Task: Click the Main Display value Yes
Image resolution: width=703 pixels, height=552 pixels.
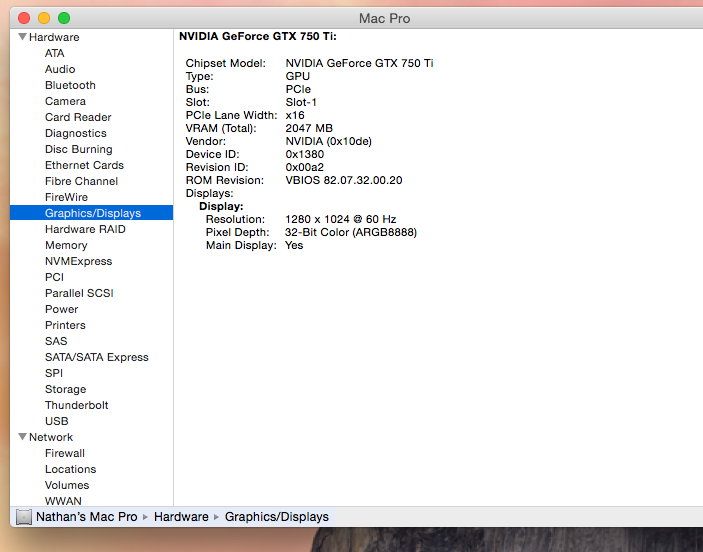Action: (294, 245)
